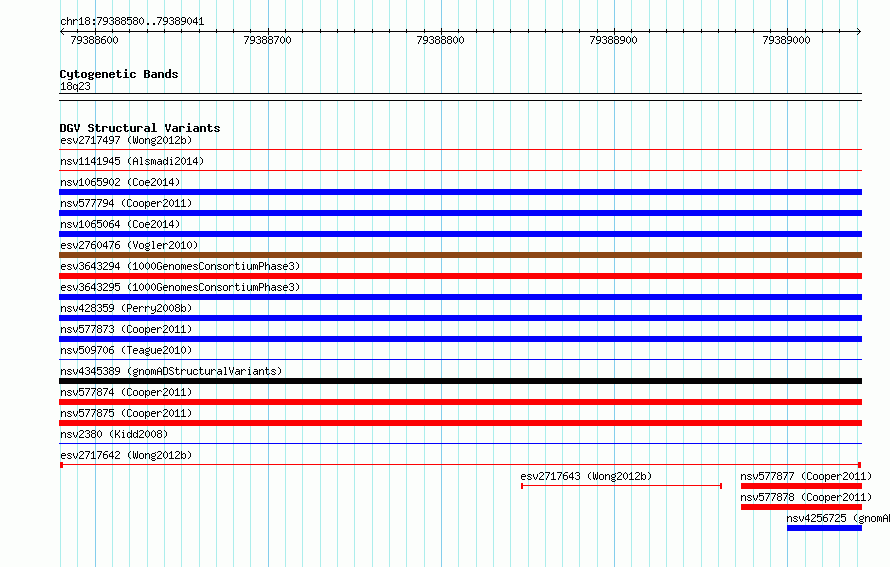Open nsv577794 (Cooper2011) variant label
Image resolution: width=890 pixels, height=567 pixels.
click(126, 203)
